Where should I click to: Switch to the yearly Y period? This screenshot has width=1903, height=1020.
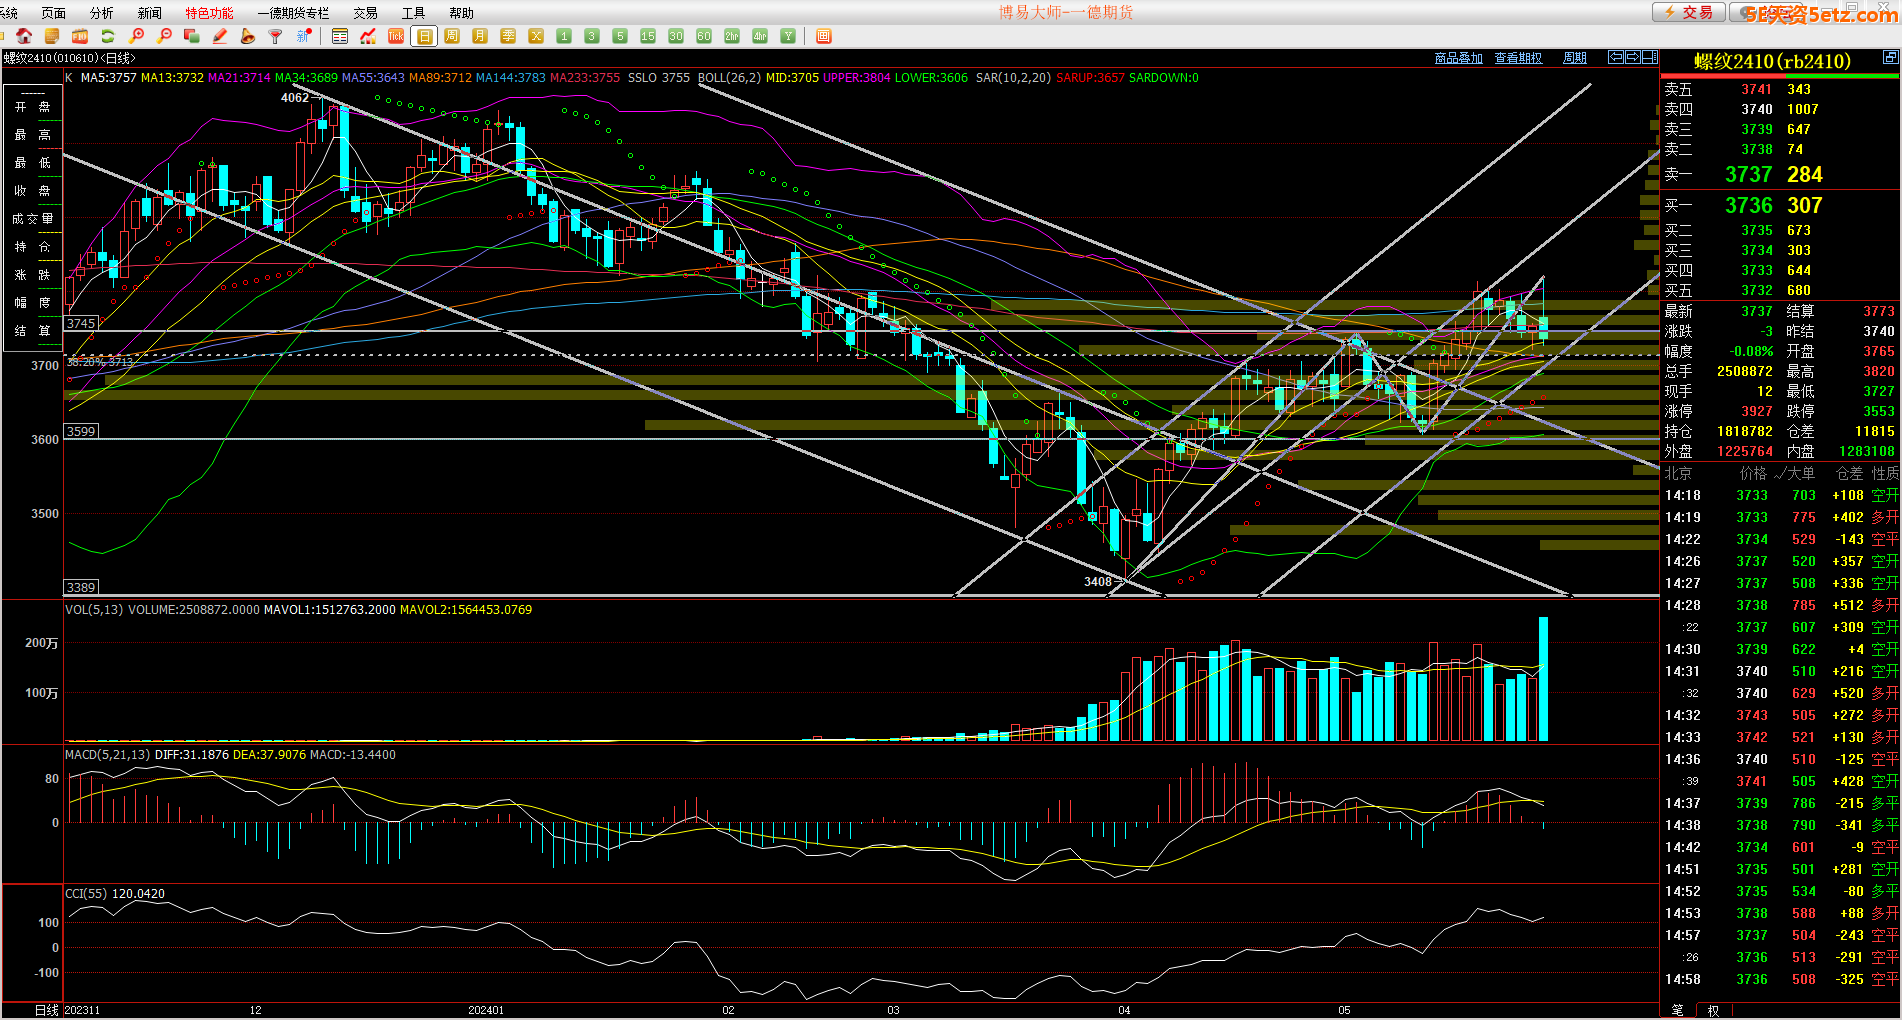pos(788,36)
